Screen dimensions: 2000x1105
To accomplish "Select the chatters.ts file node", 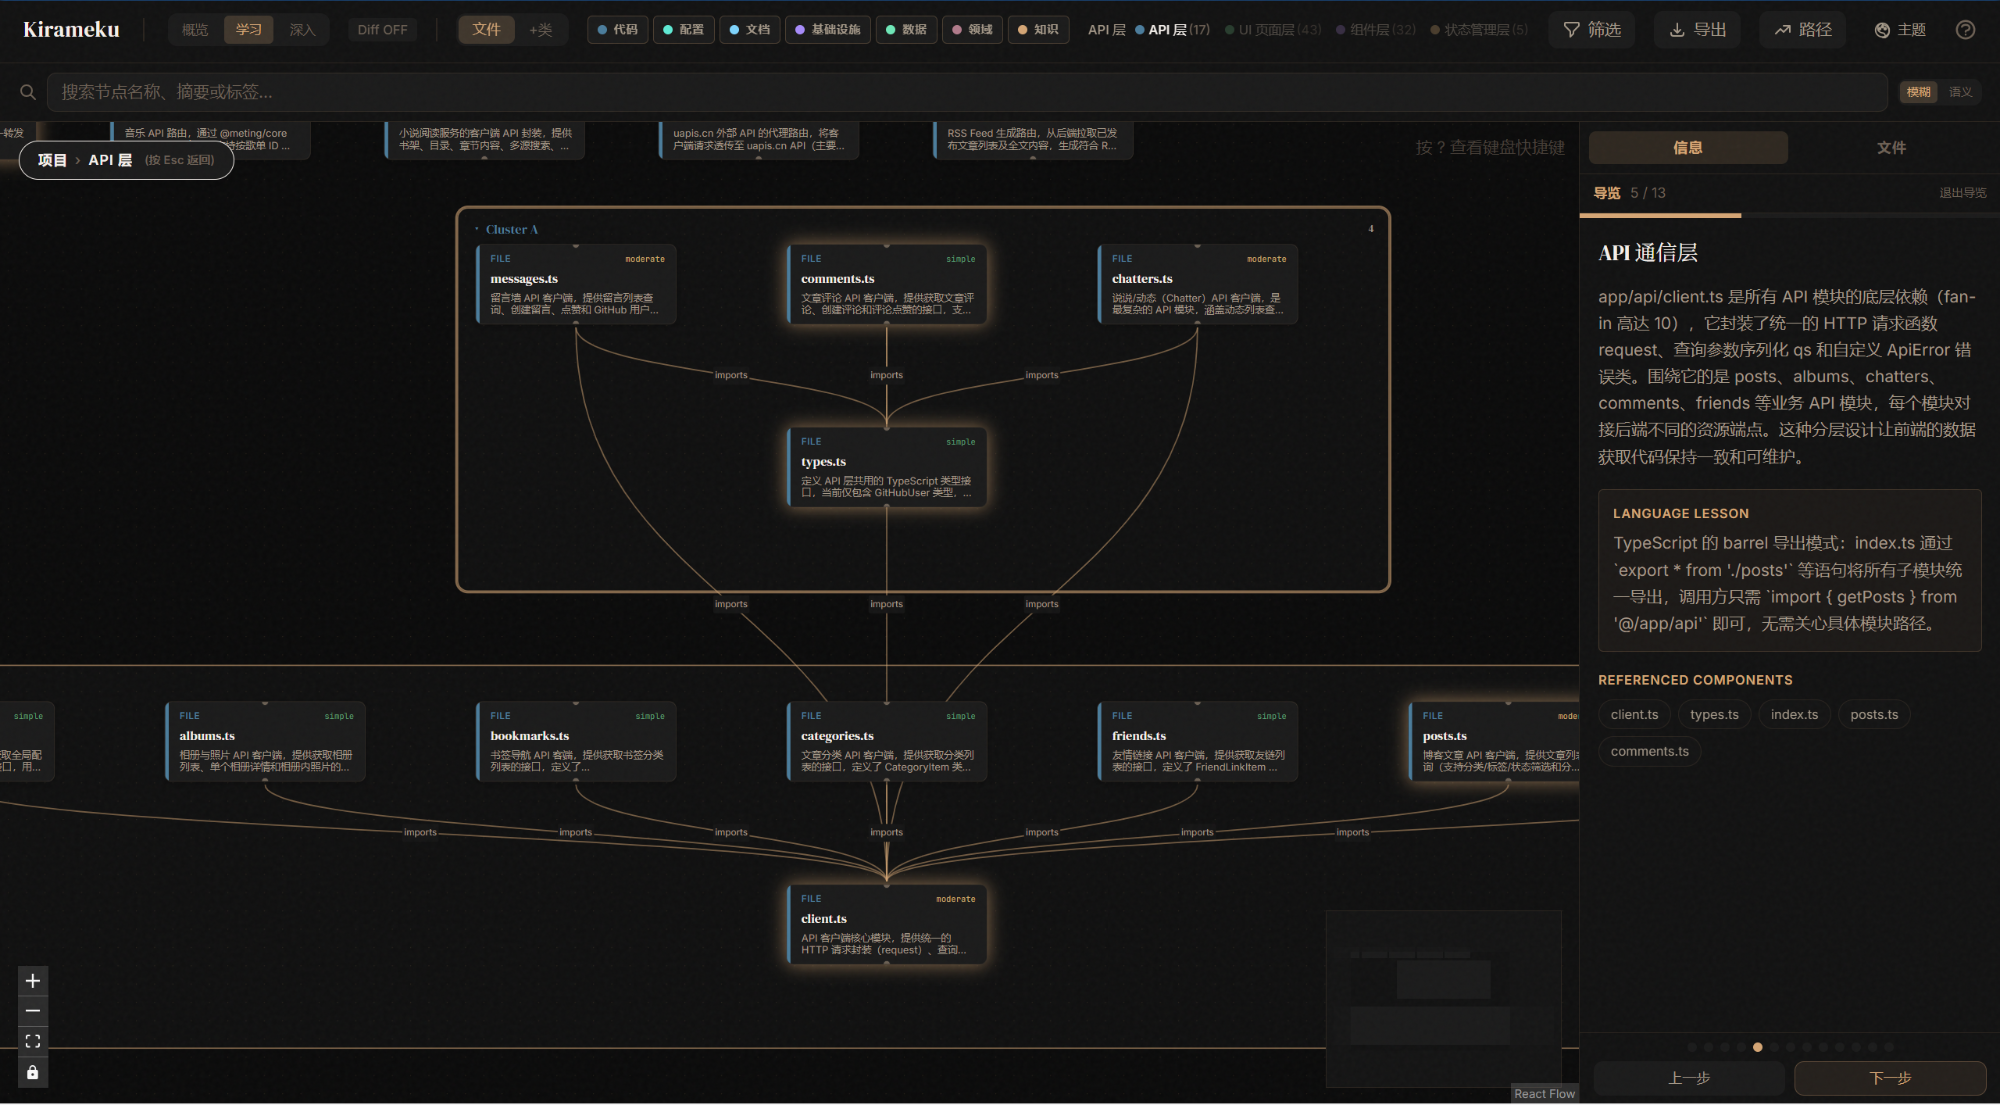I will pyautogui.click(x=1198, y=284).
